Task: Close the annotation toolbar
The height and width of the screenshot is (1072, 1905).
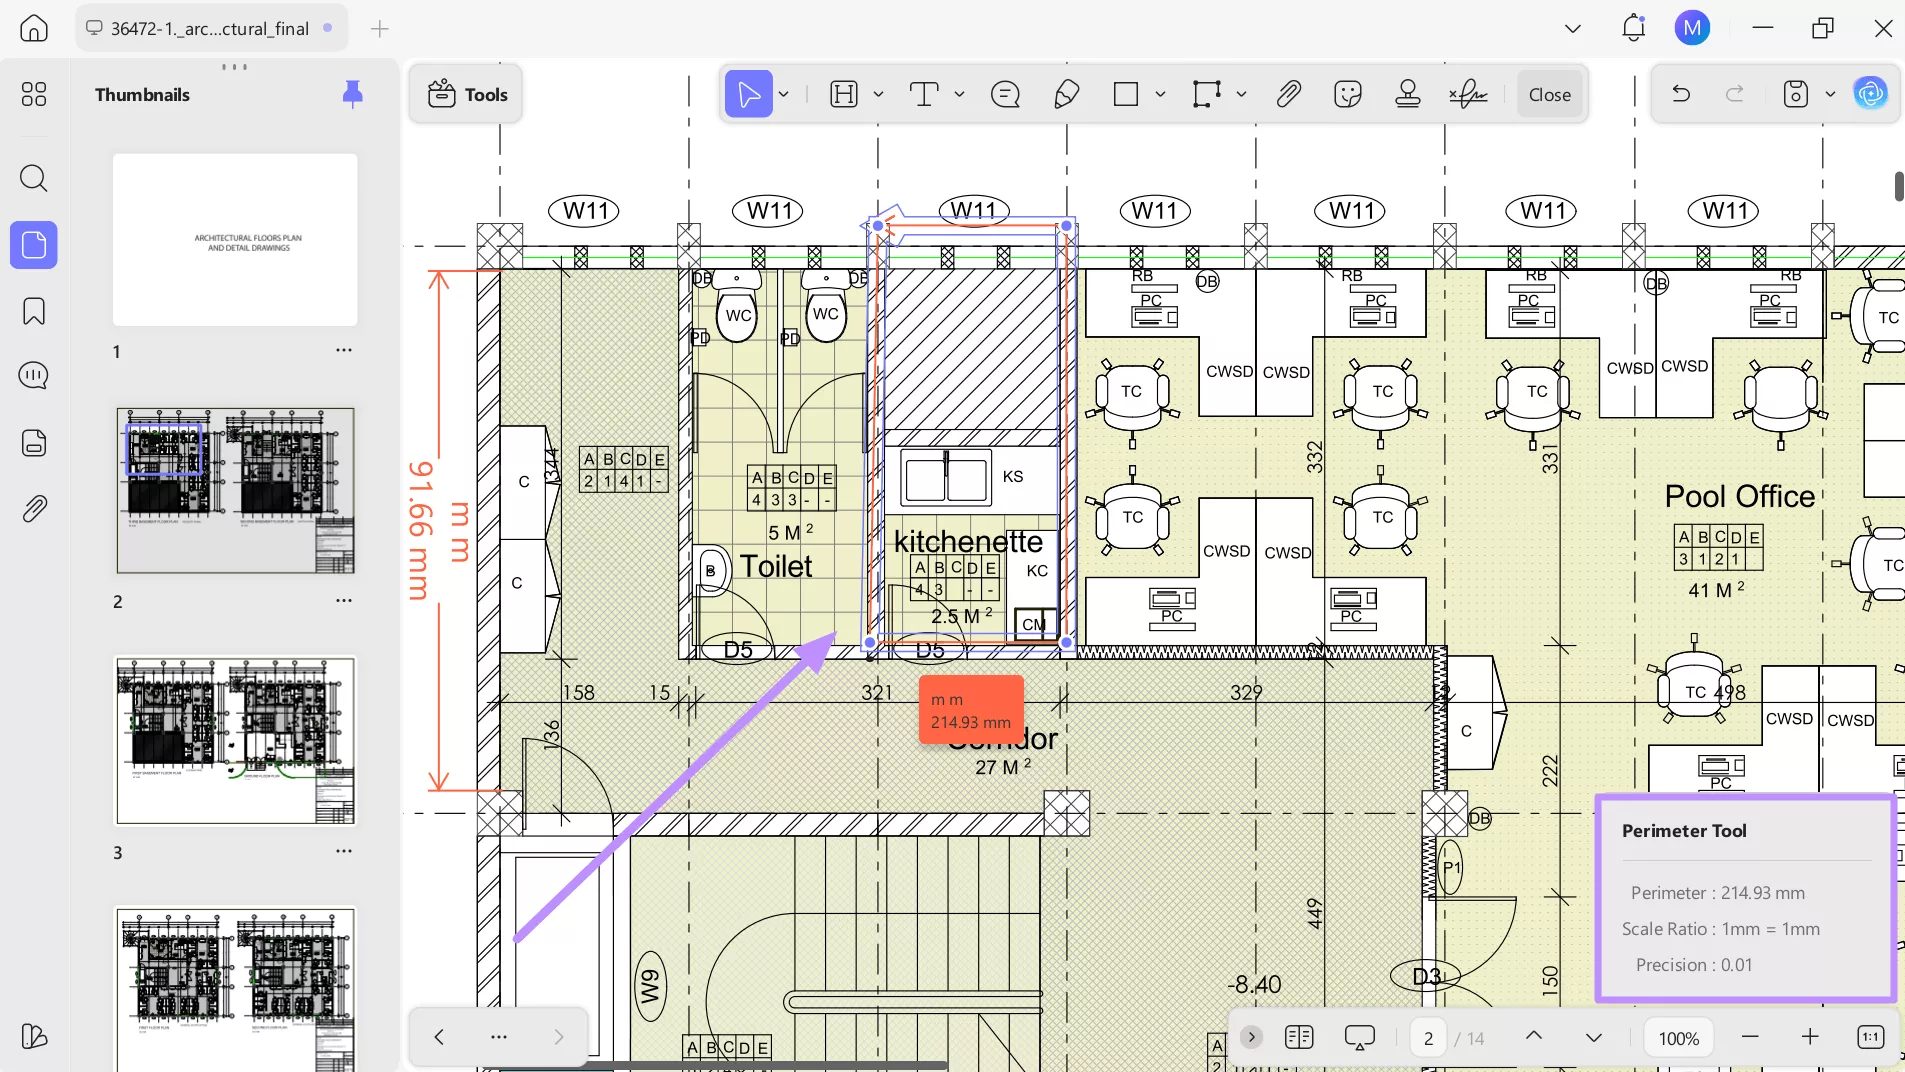Action: pyautogui.click(x=1549, y=93)
